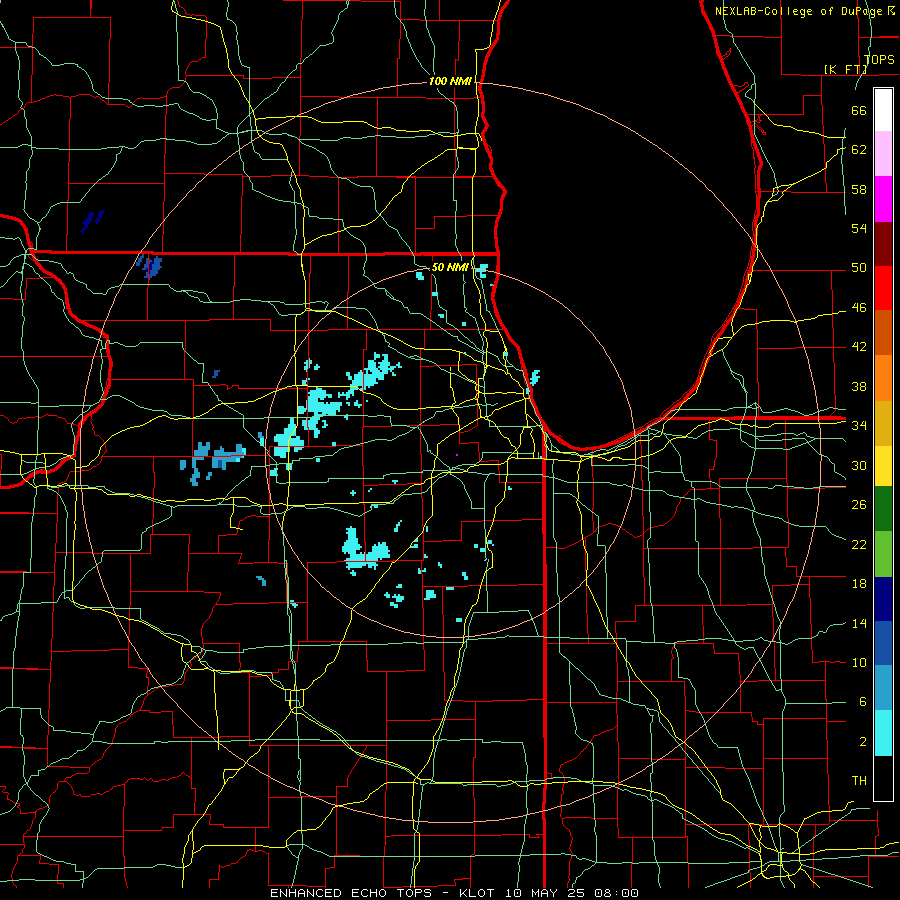
Task: Select the white legend swatch at top
Action: 883,110
